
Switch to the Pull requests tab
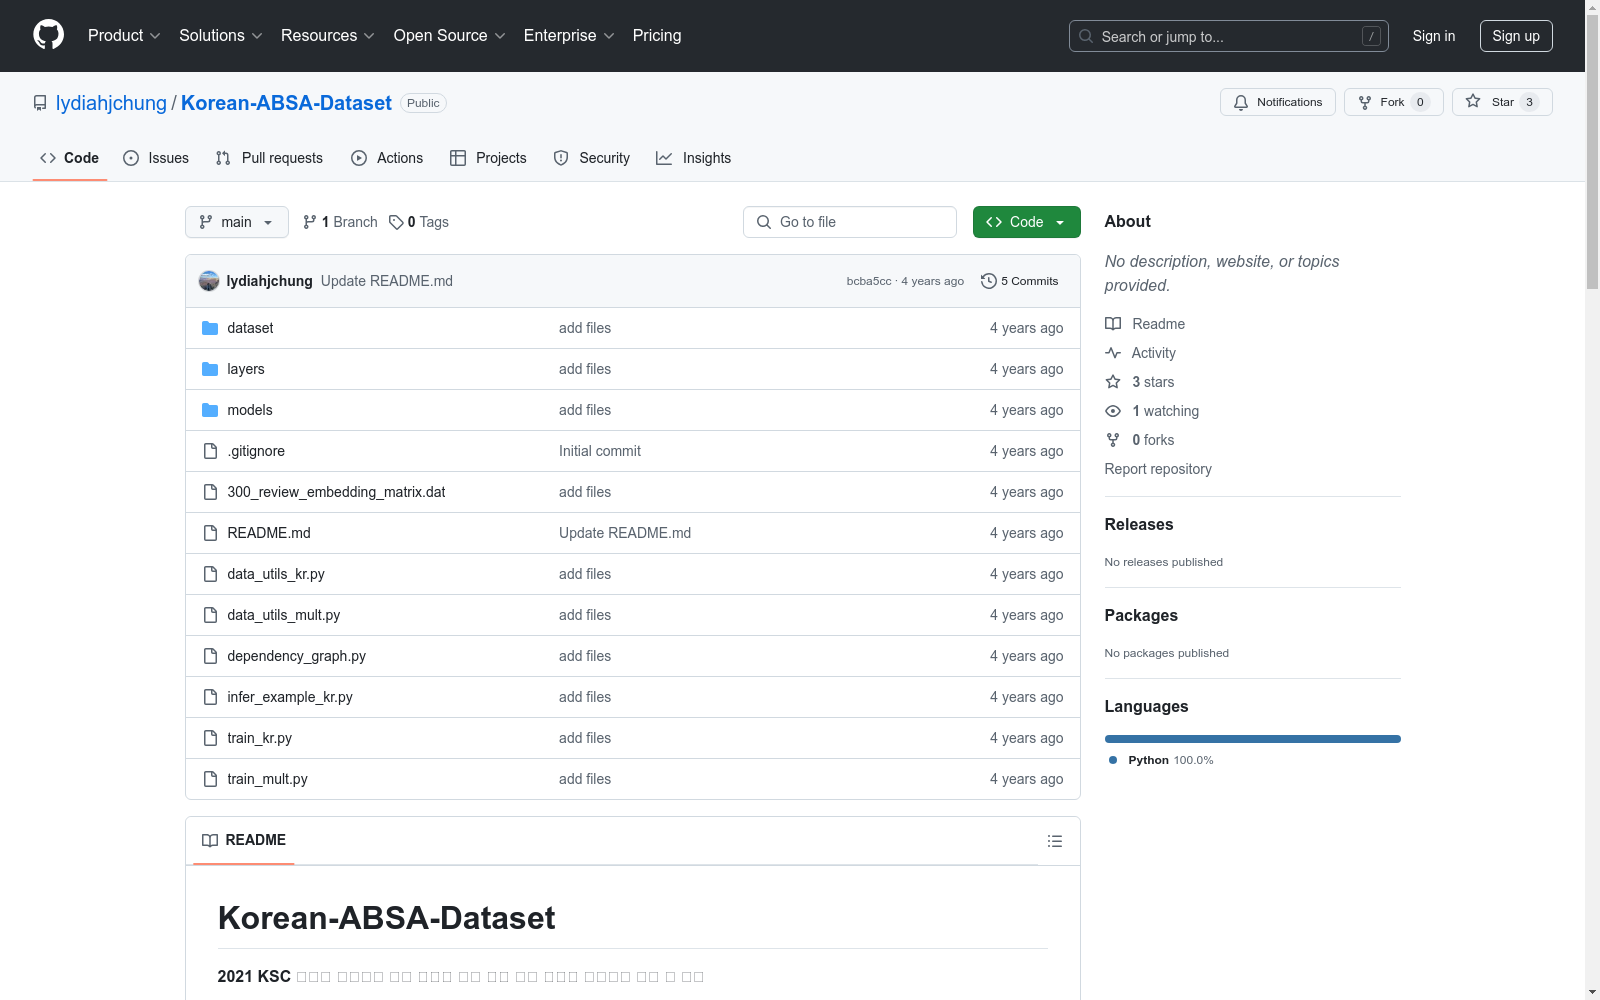tap(269, 158)
